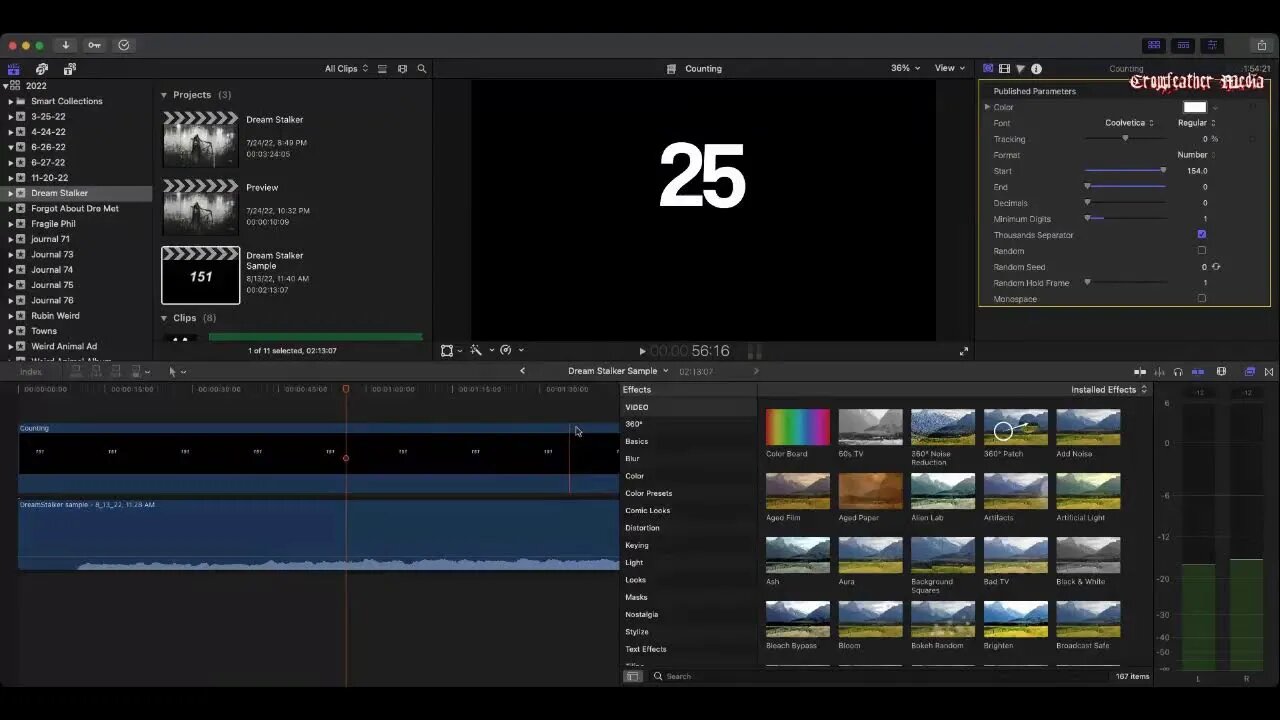Screen dimensions: 1280x720
Task: Select the Text Effects category
Action: [x=646, y=649]
